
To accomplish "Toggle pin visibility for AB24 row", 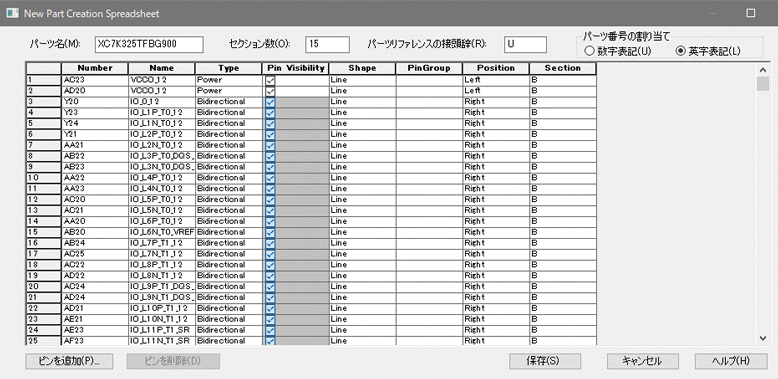I will click(x=270, y=243).
